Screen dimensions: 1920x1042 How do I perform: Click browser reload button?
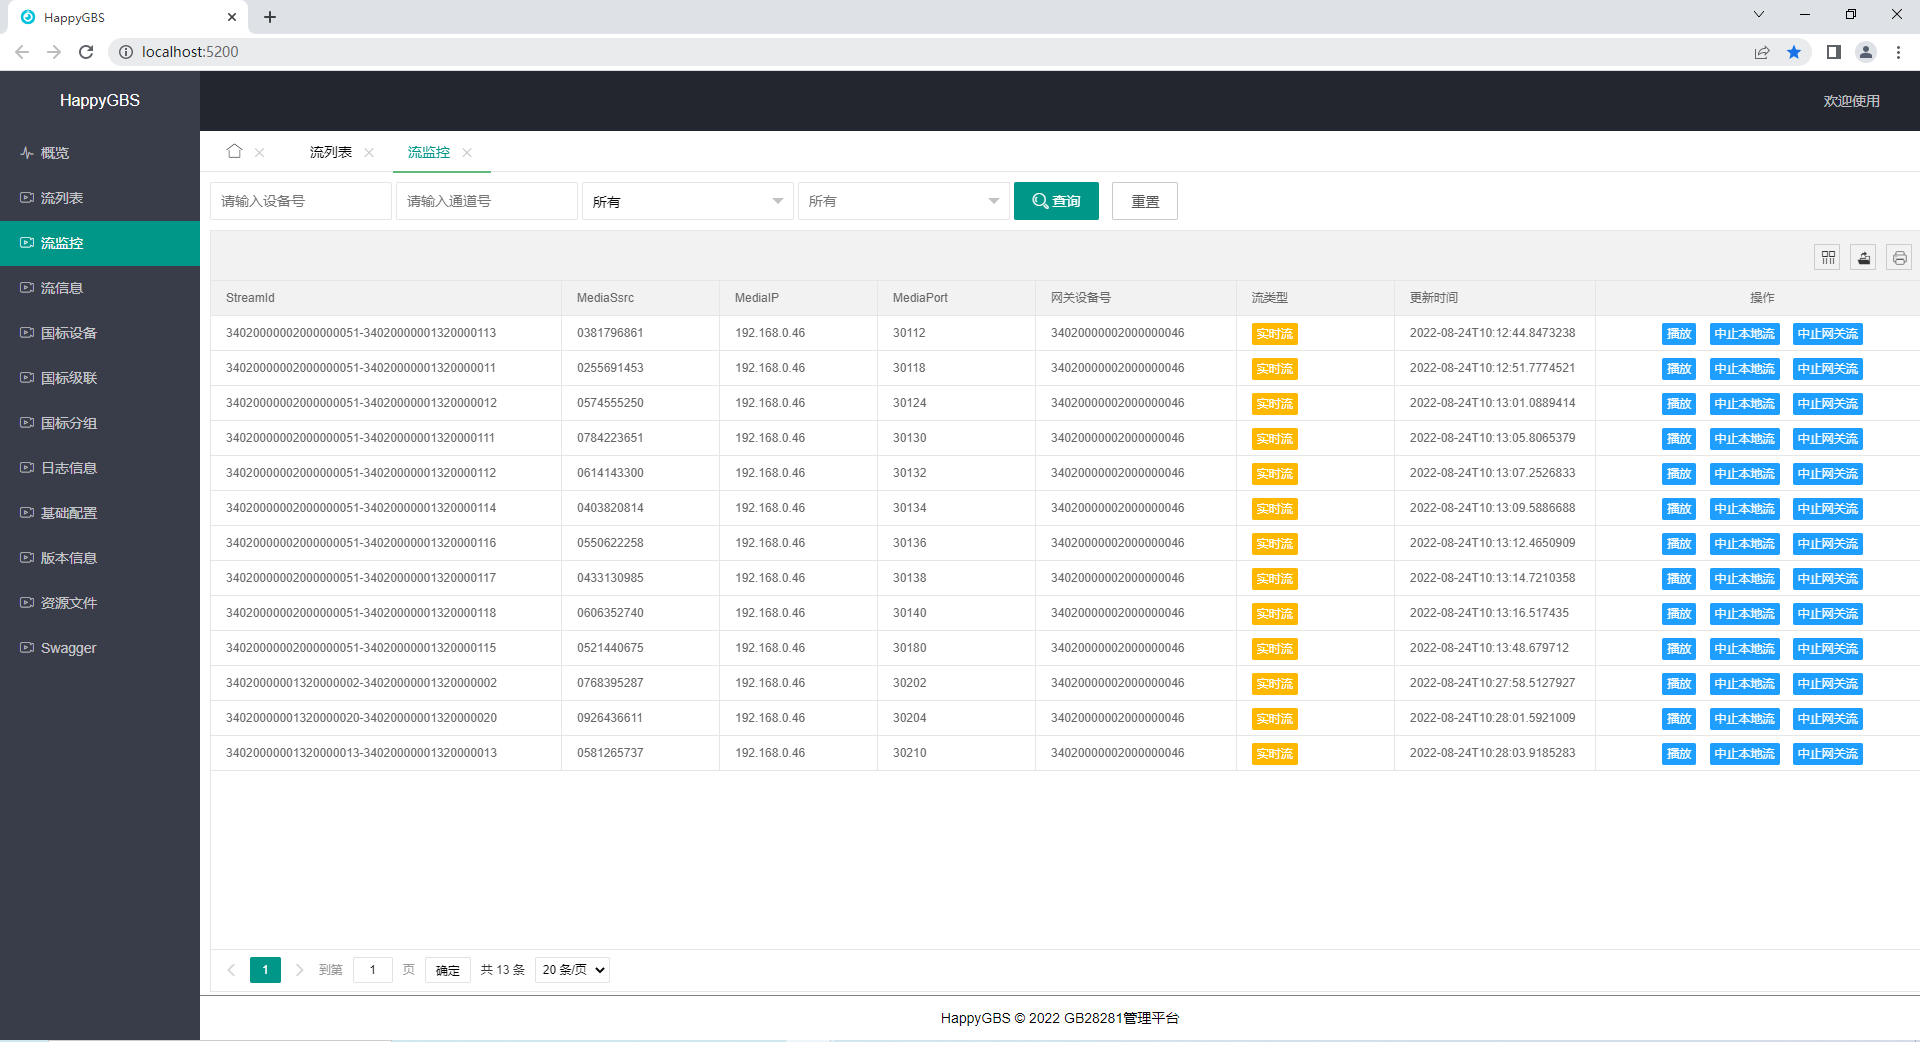click(x=86, y=52)
